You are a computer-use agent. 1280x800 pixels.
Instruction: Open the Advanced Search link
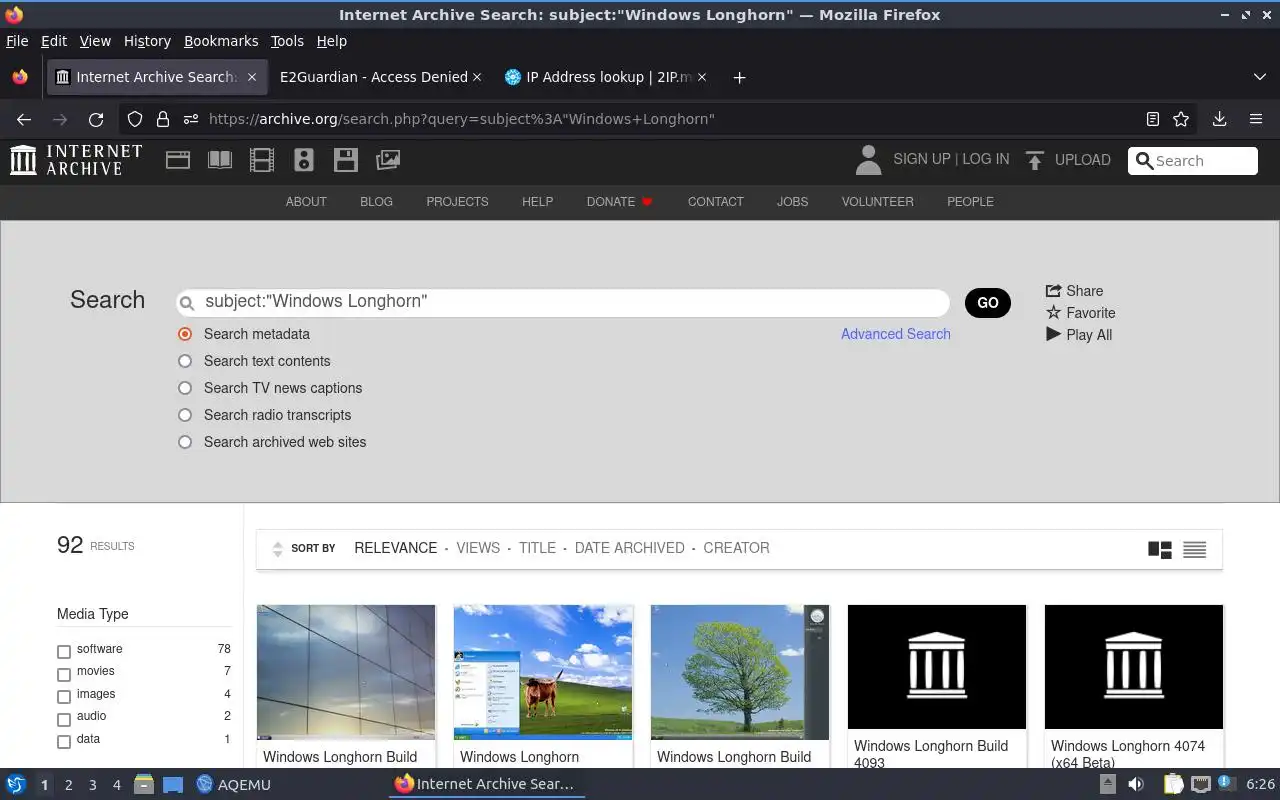896,334
